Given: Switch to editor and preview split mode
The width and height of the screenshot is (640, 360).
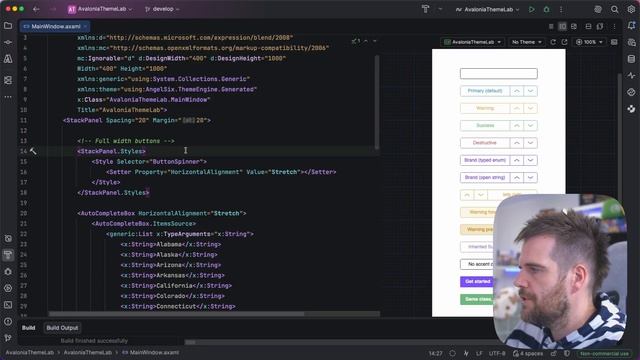Looking at the screenshot, I should [562, 27].
